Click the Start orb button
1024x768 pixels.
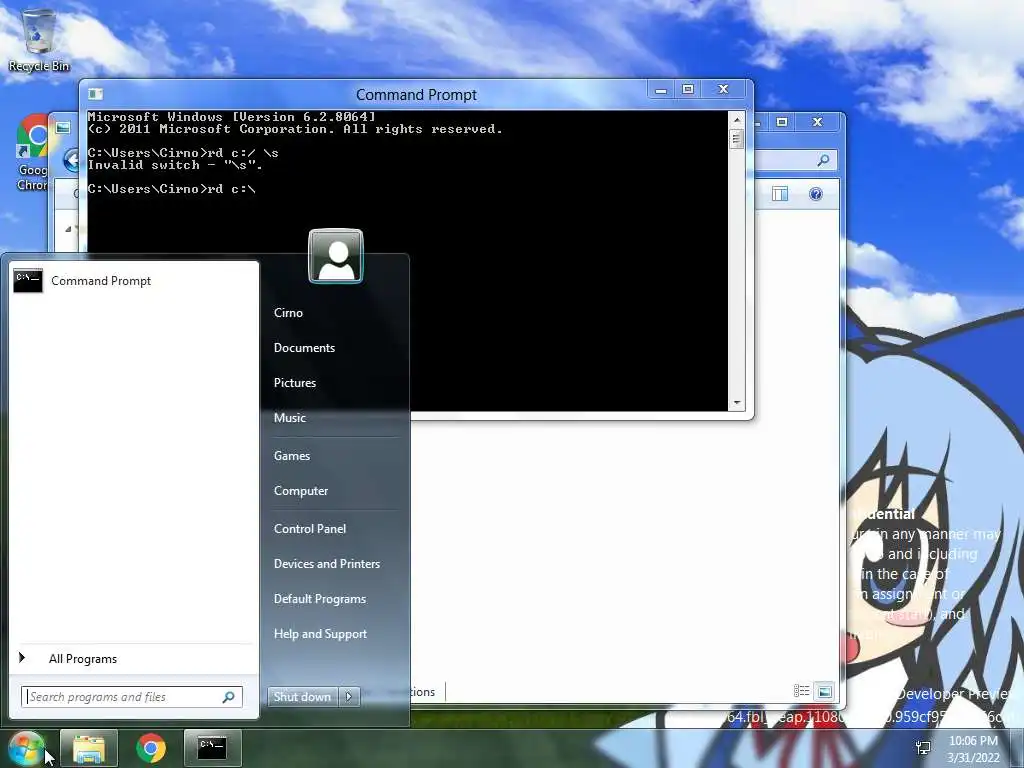pyautogui.click(x=26, y=748)
